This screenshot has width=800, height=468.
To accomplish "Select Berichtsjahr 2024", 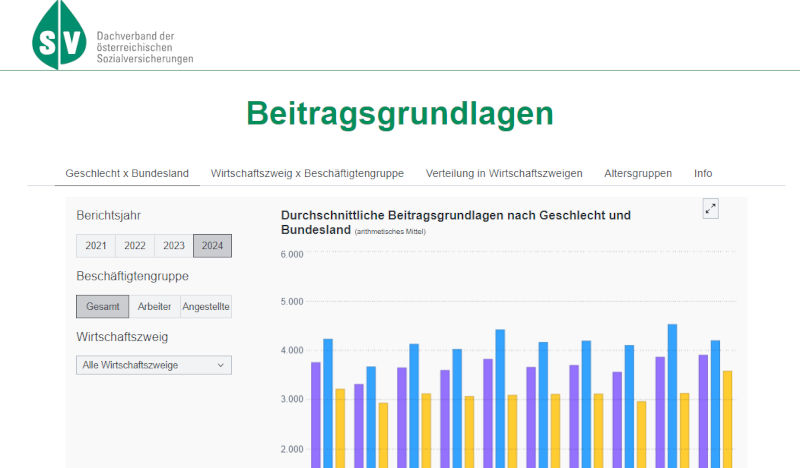I will 212,246.
